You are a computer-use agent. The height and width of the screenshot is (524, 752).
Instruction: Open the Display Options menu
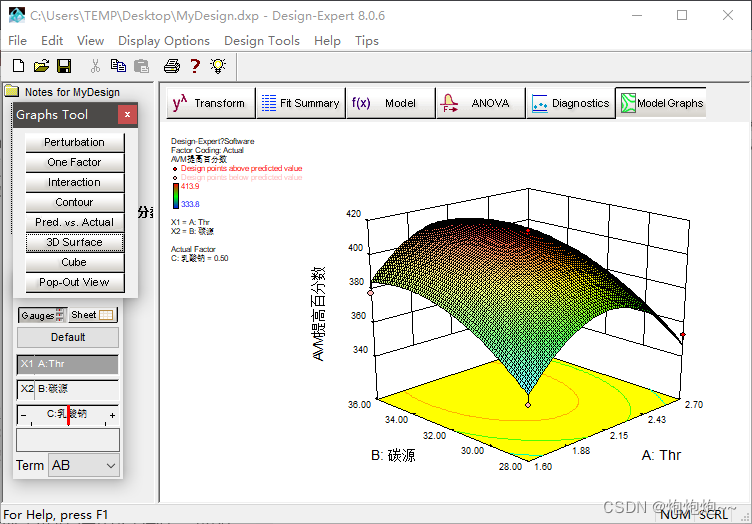164,41
